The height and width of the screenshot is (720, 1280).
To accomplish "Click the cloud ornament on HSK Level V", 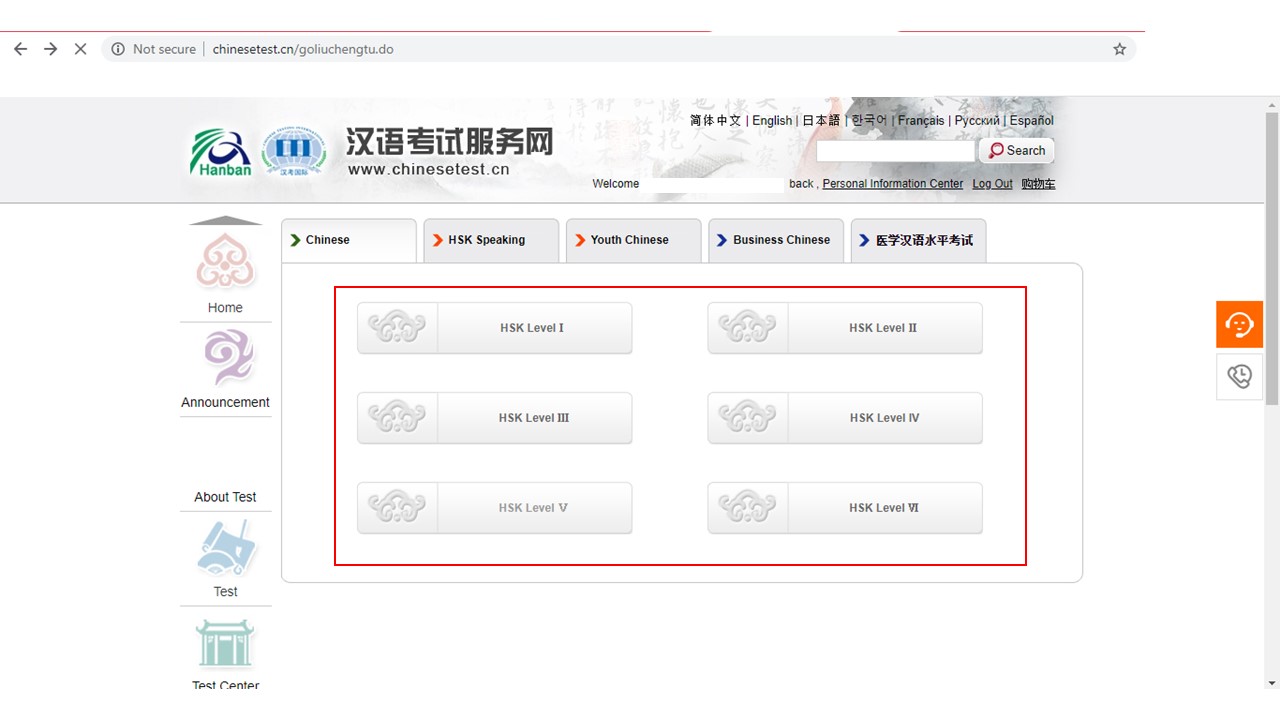I will (397, 507).
